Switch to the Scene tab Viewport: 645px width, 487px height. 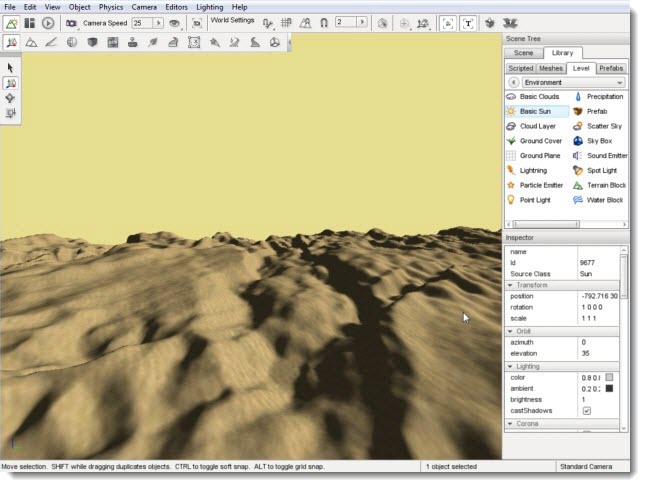523,53
